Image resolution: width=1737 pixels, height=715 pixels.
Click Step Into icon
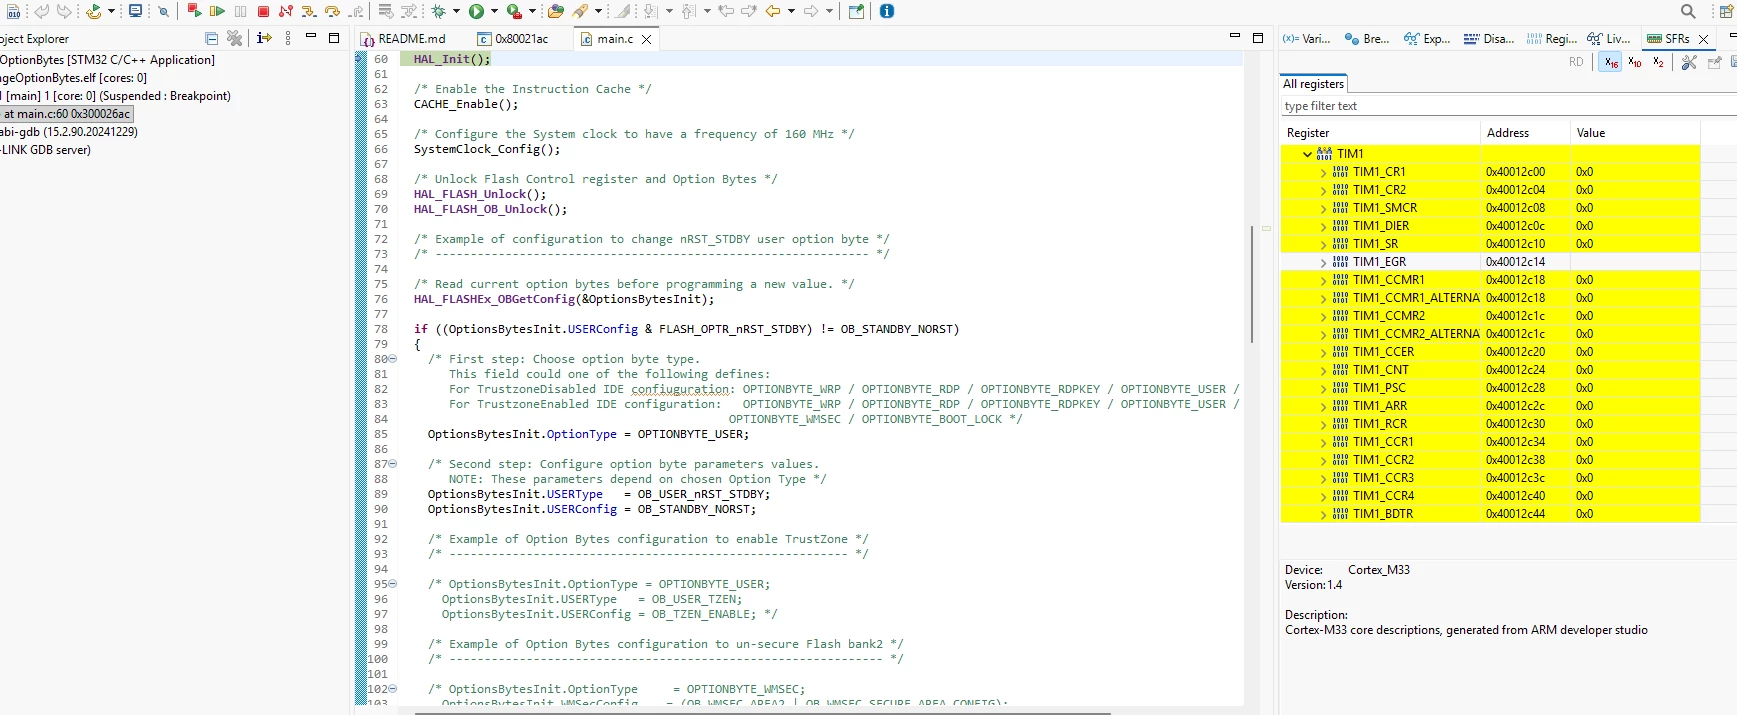click(x=309, y=11)
